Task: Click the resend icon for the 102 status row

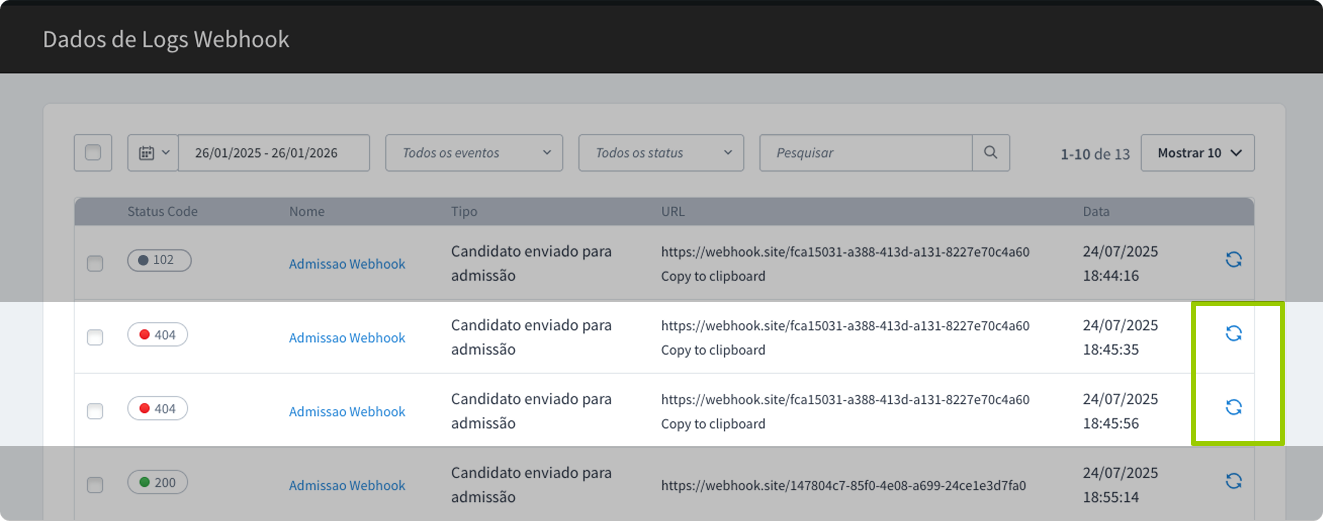Action: point(1233,260)
